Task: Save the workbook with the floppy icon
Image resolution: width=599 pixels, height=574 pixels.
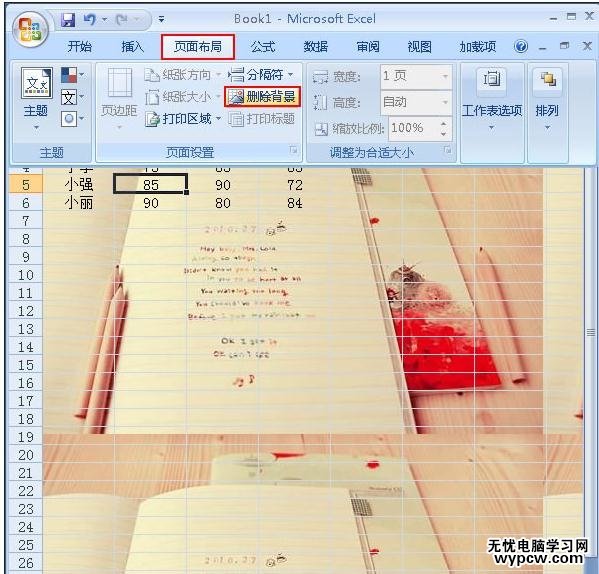Action: (x=68, y=19)
